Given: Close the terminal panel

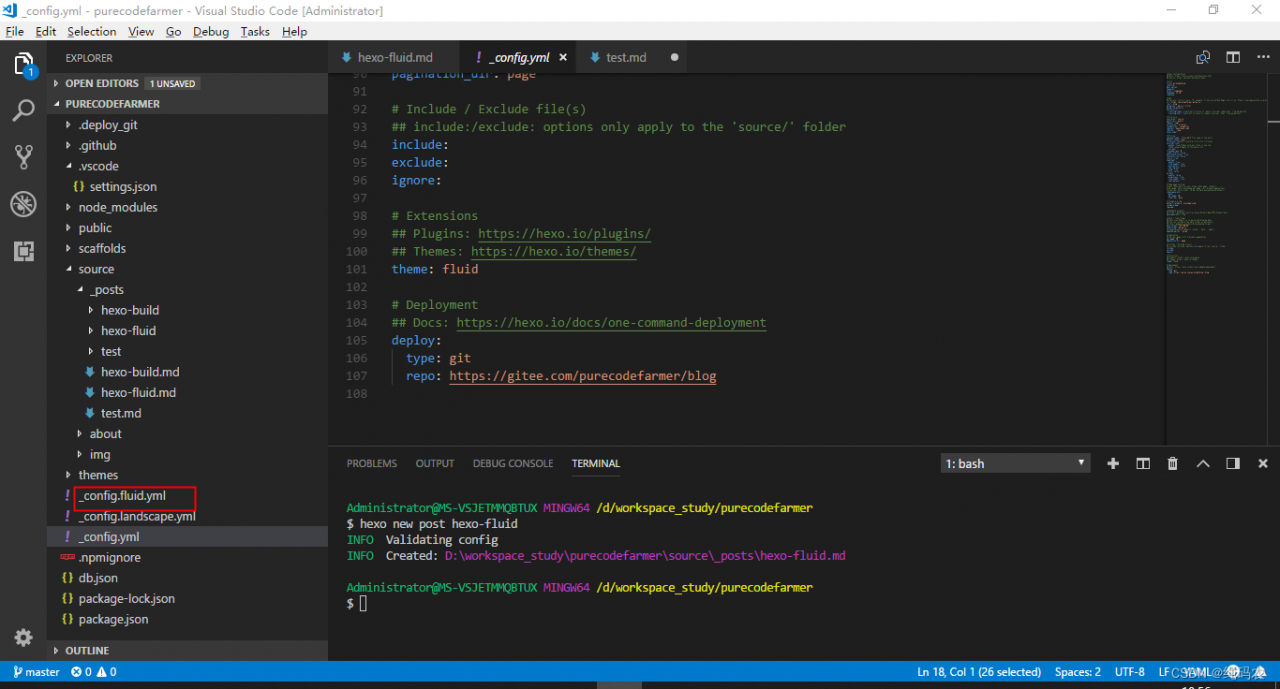Looking at the screenshot, I should point(1263,463).
